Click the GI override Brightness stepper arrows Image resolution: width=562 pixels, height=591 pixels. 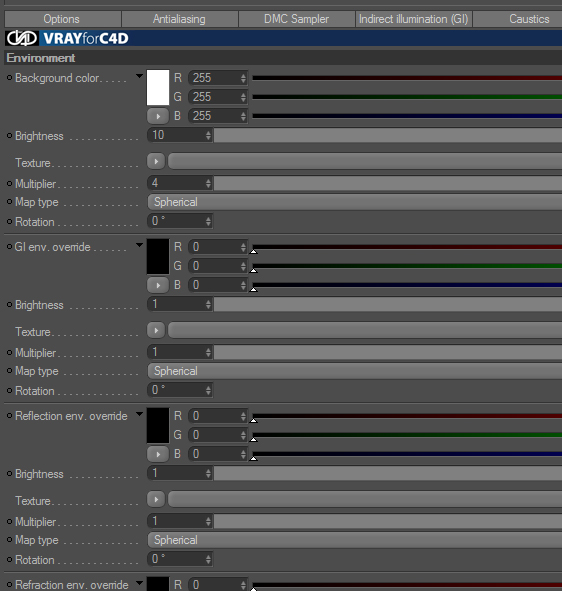208,304
